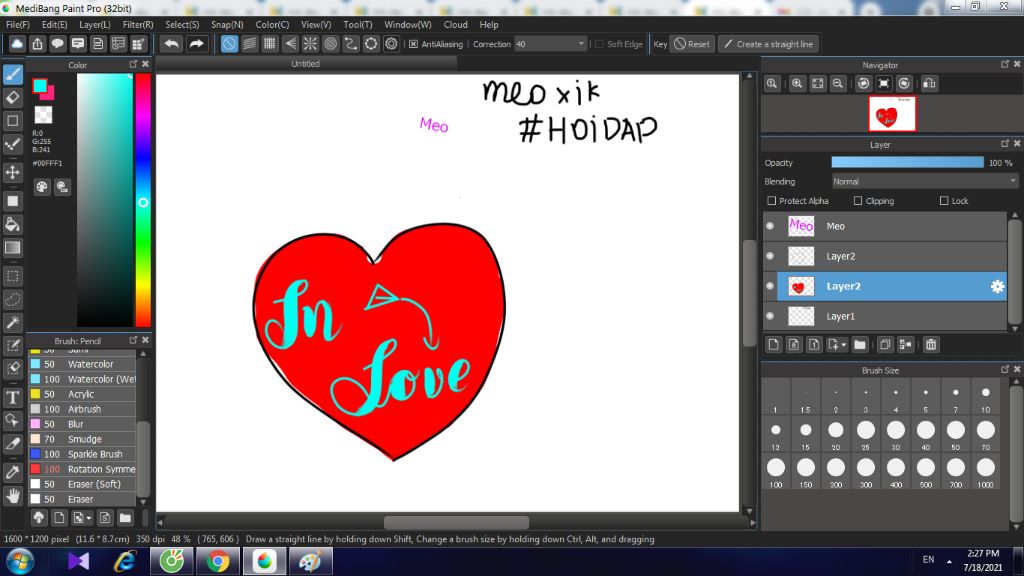Pick a hue on the rainbow bar
Screen dimensions: 1024x576
tap(143, 200)
